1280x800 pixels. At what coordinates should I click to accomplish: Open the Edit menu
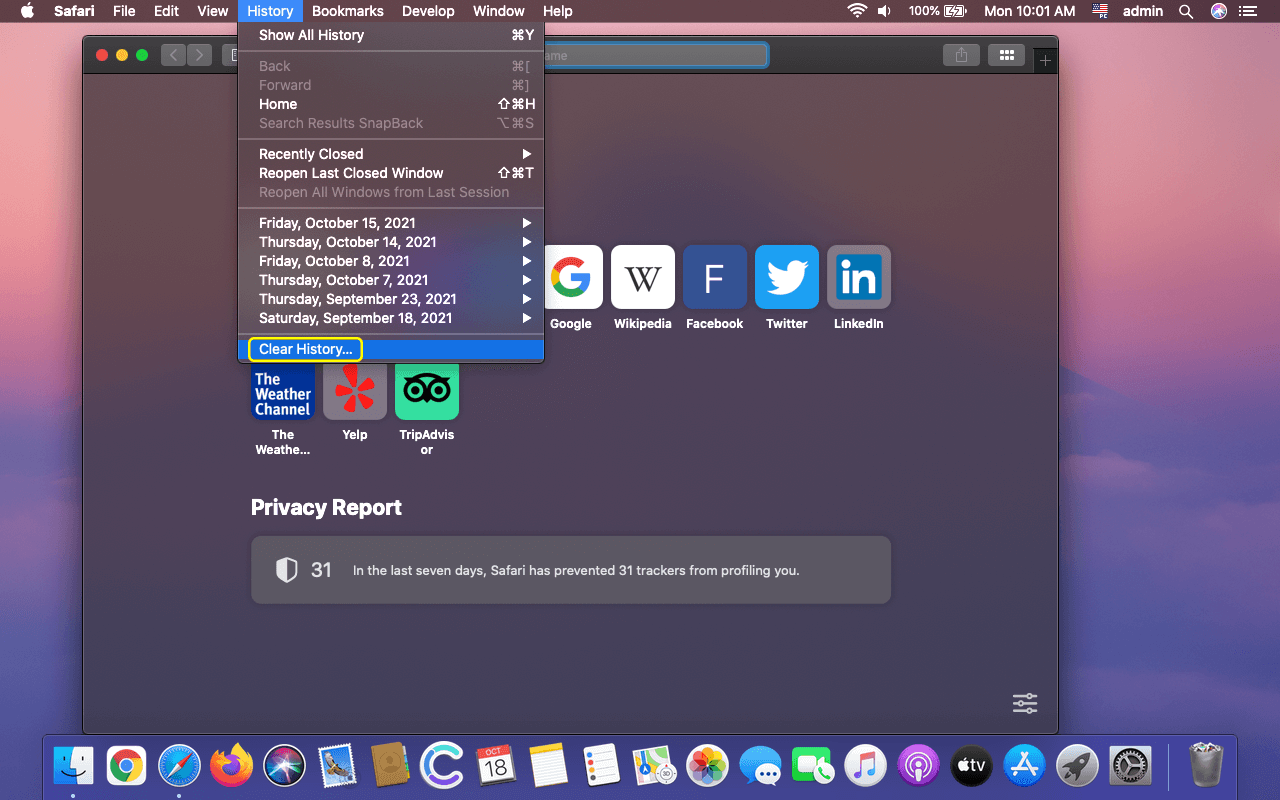167,11
